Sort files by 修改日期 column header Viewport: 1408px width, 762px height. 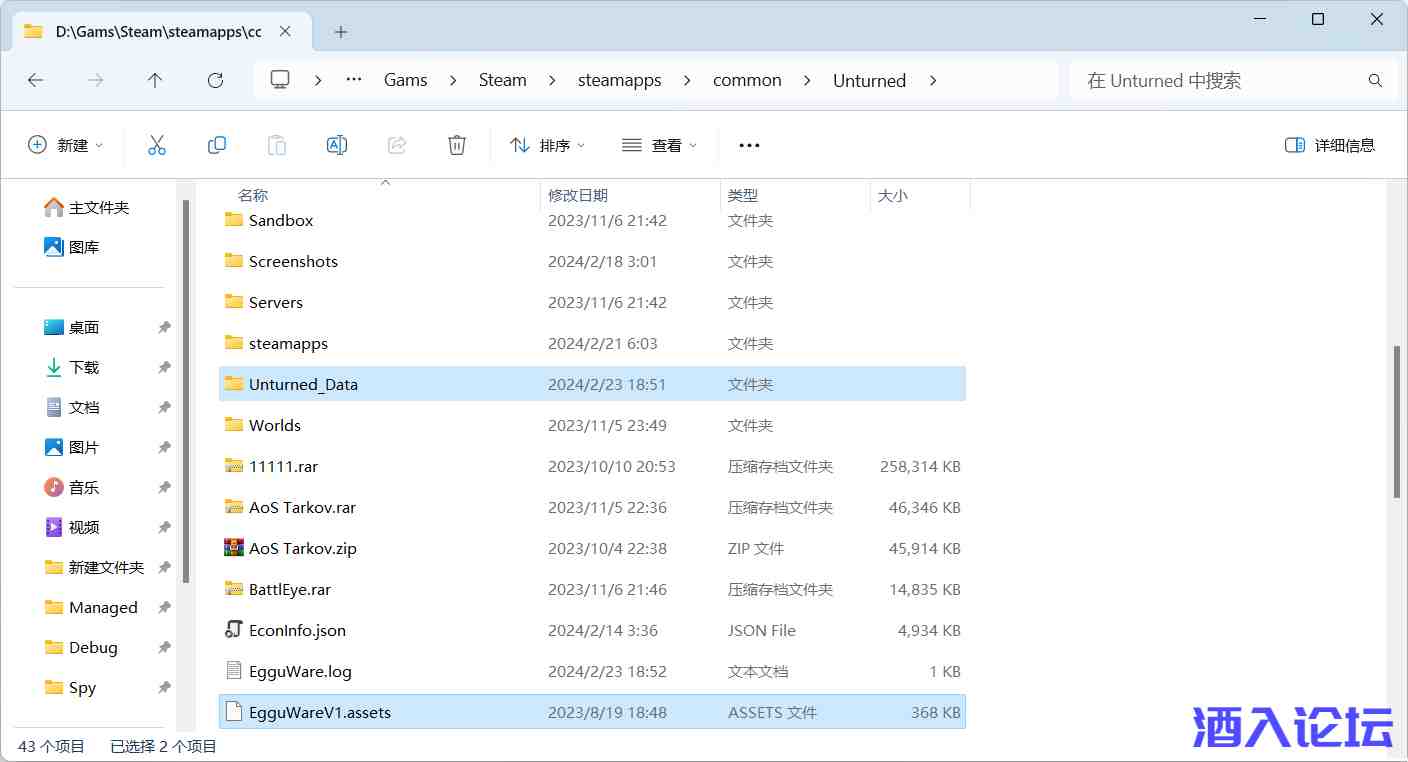[578, 195]
